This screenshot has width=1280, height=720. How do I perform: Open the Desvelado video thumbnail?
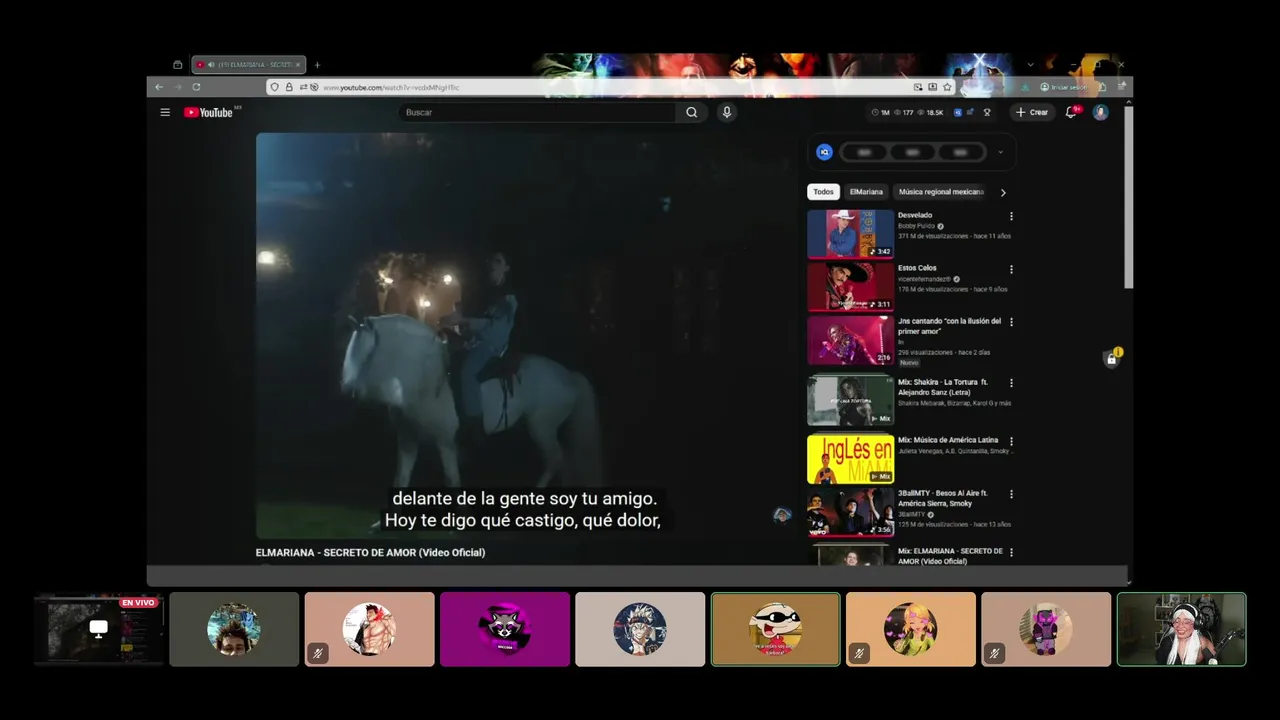[x=851, y=234]
